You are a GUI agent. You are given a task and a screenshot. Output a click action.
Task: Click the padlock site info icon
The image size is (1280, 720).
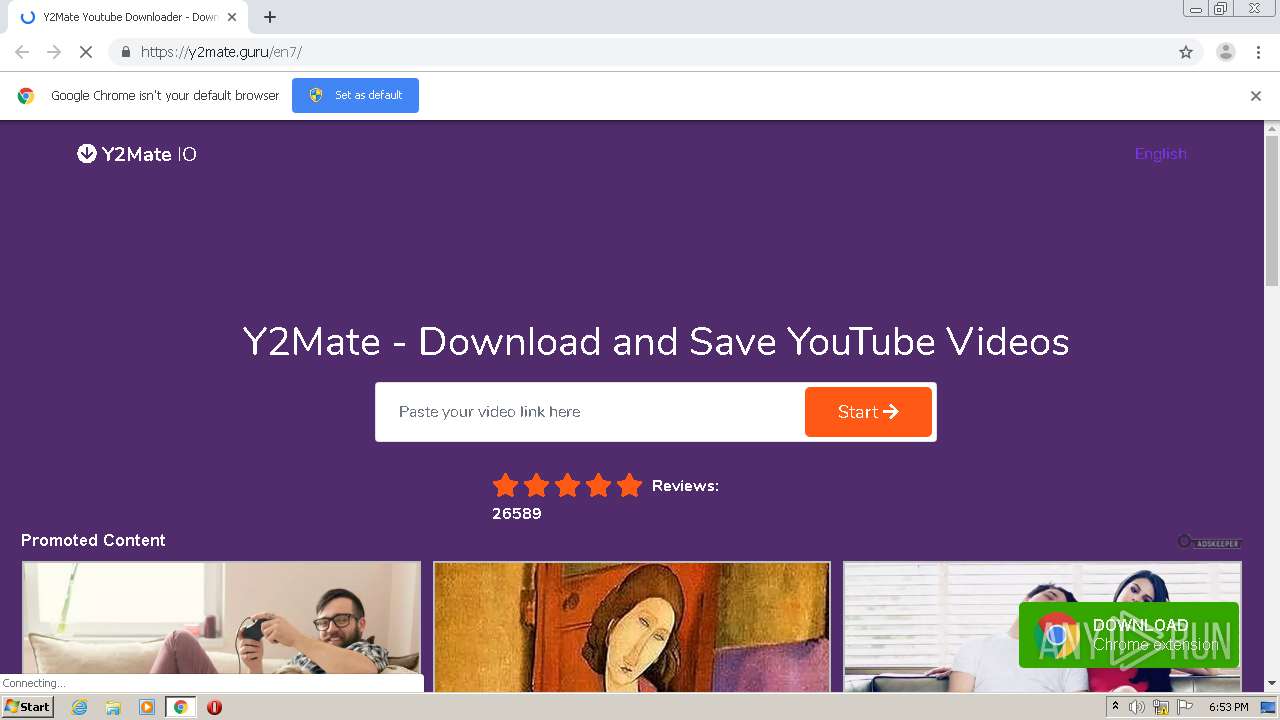tap(125, 52)
